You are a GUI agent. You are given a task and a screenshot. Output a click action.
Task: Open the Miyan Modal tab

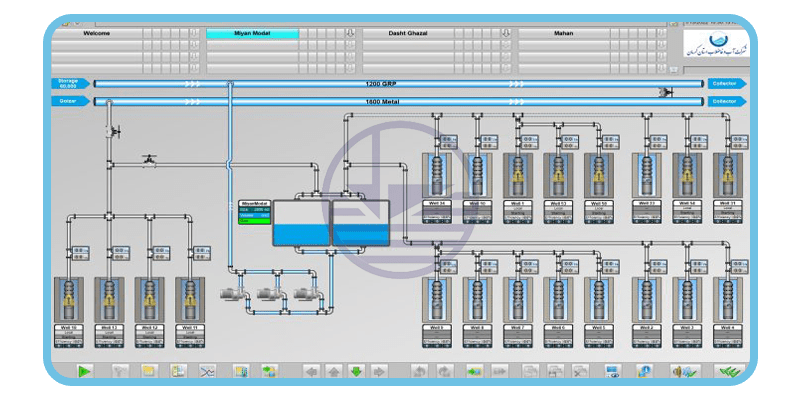[x=252, y=33]
